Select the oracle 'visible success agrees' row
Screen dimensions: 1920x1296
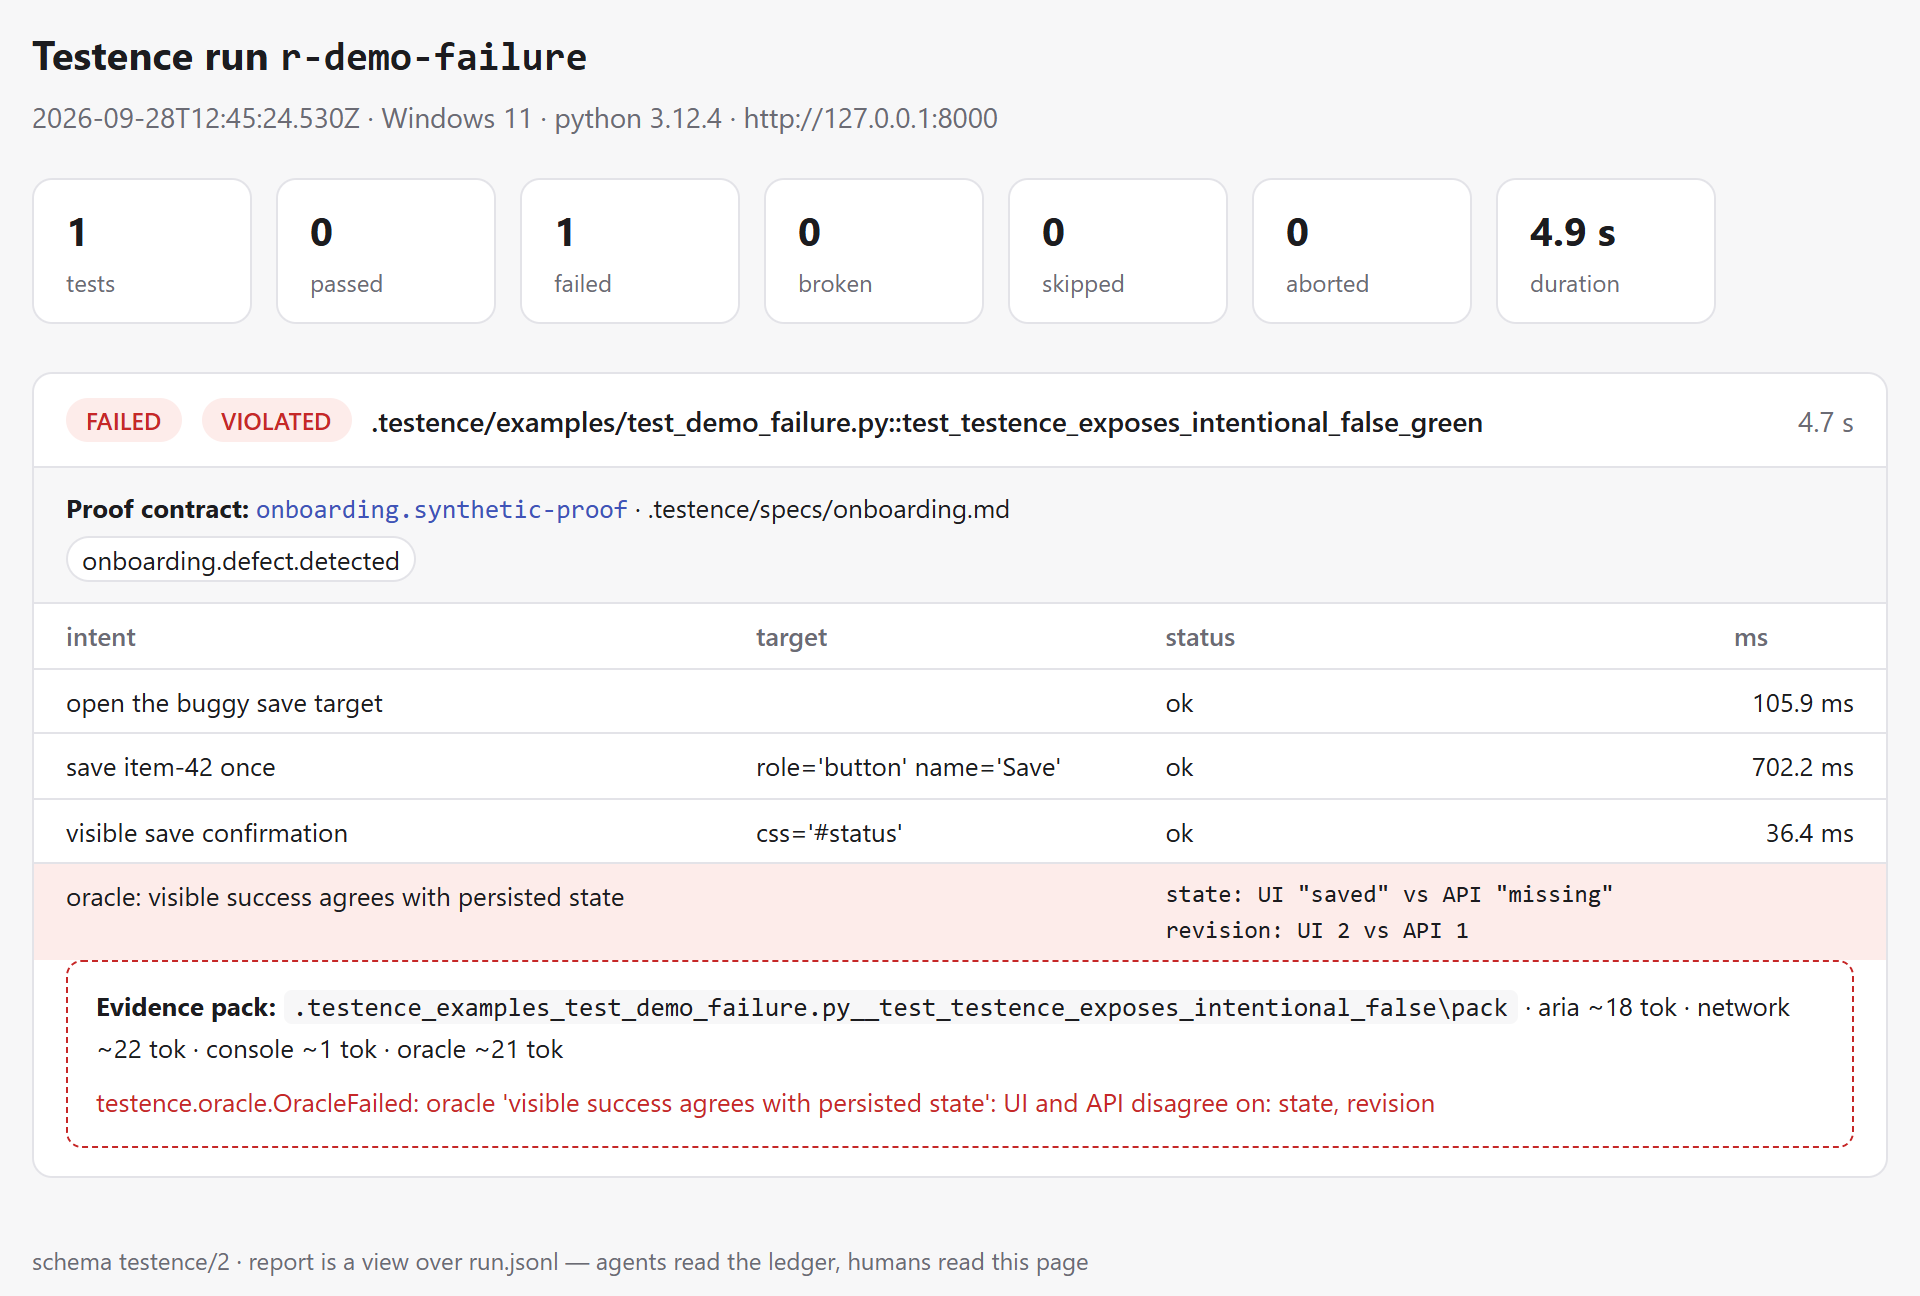point(960,912)
